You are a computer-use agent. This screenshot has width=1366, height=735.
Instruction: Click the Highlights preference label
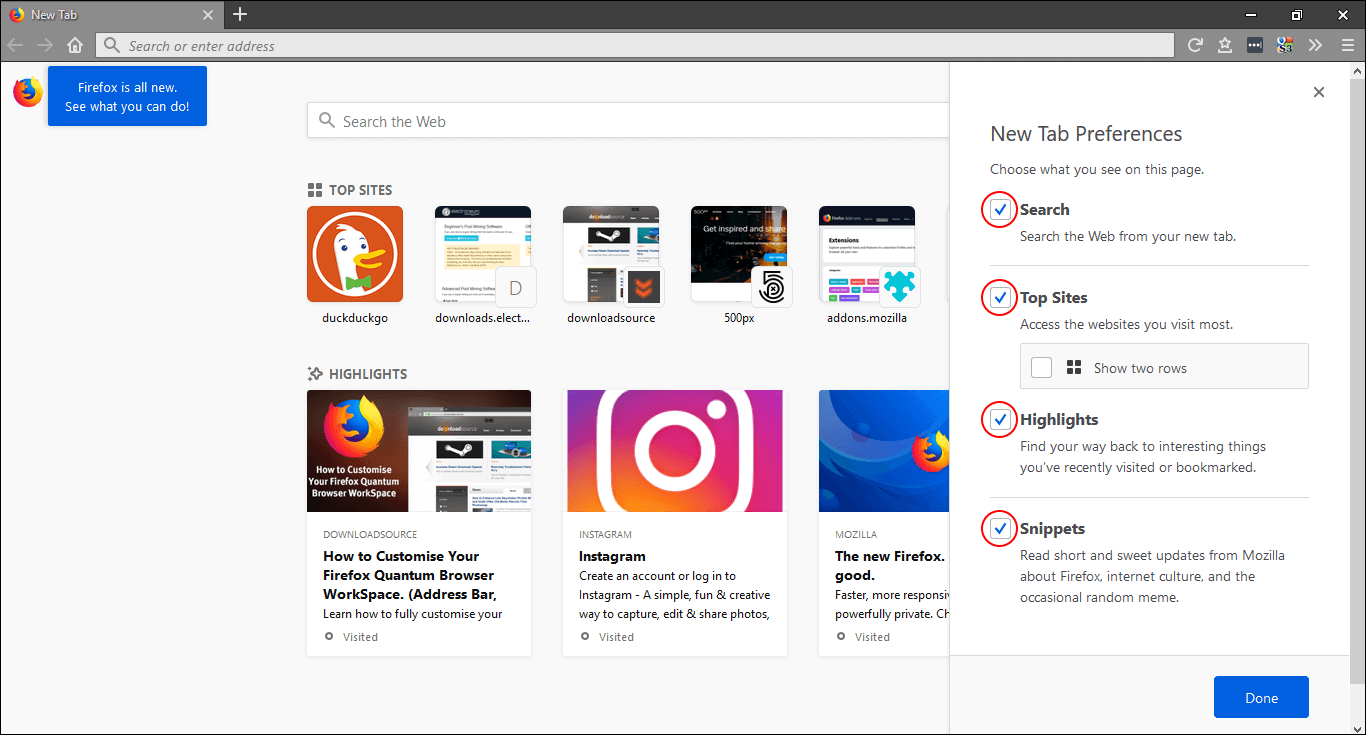[1059, 420]
